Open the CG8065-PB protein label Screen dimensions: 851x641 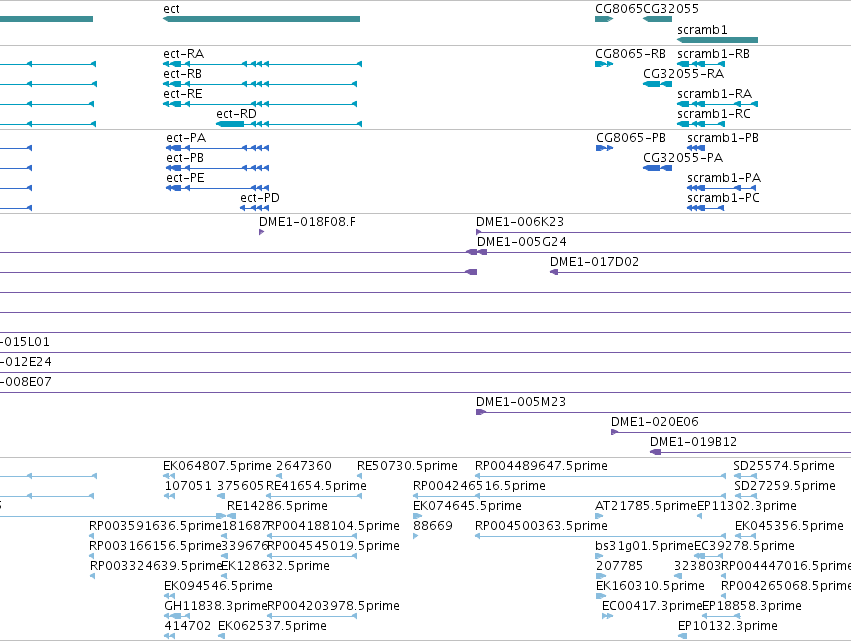(x=631, y=138)
